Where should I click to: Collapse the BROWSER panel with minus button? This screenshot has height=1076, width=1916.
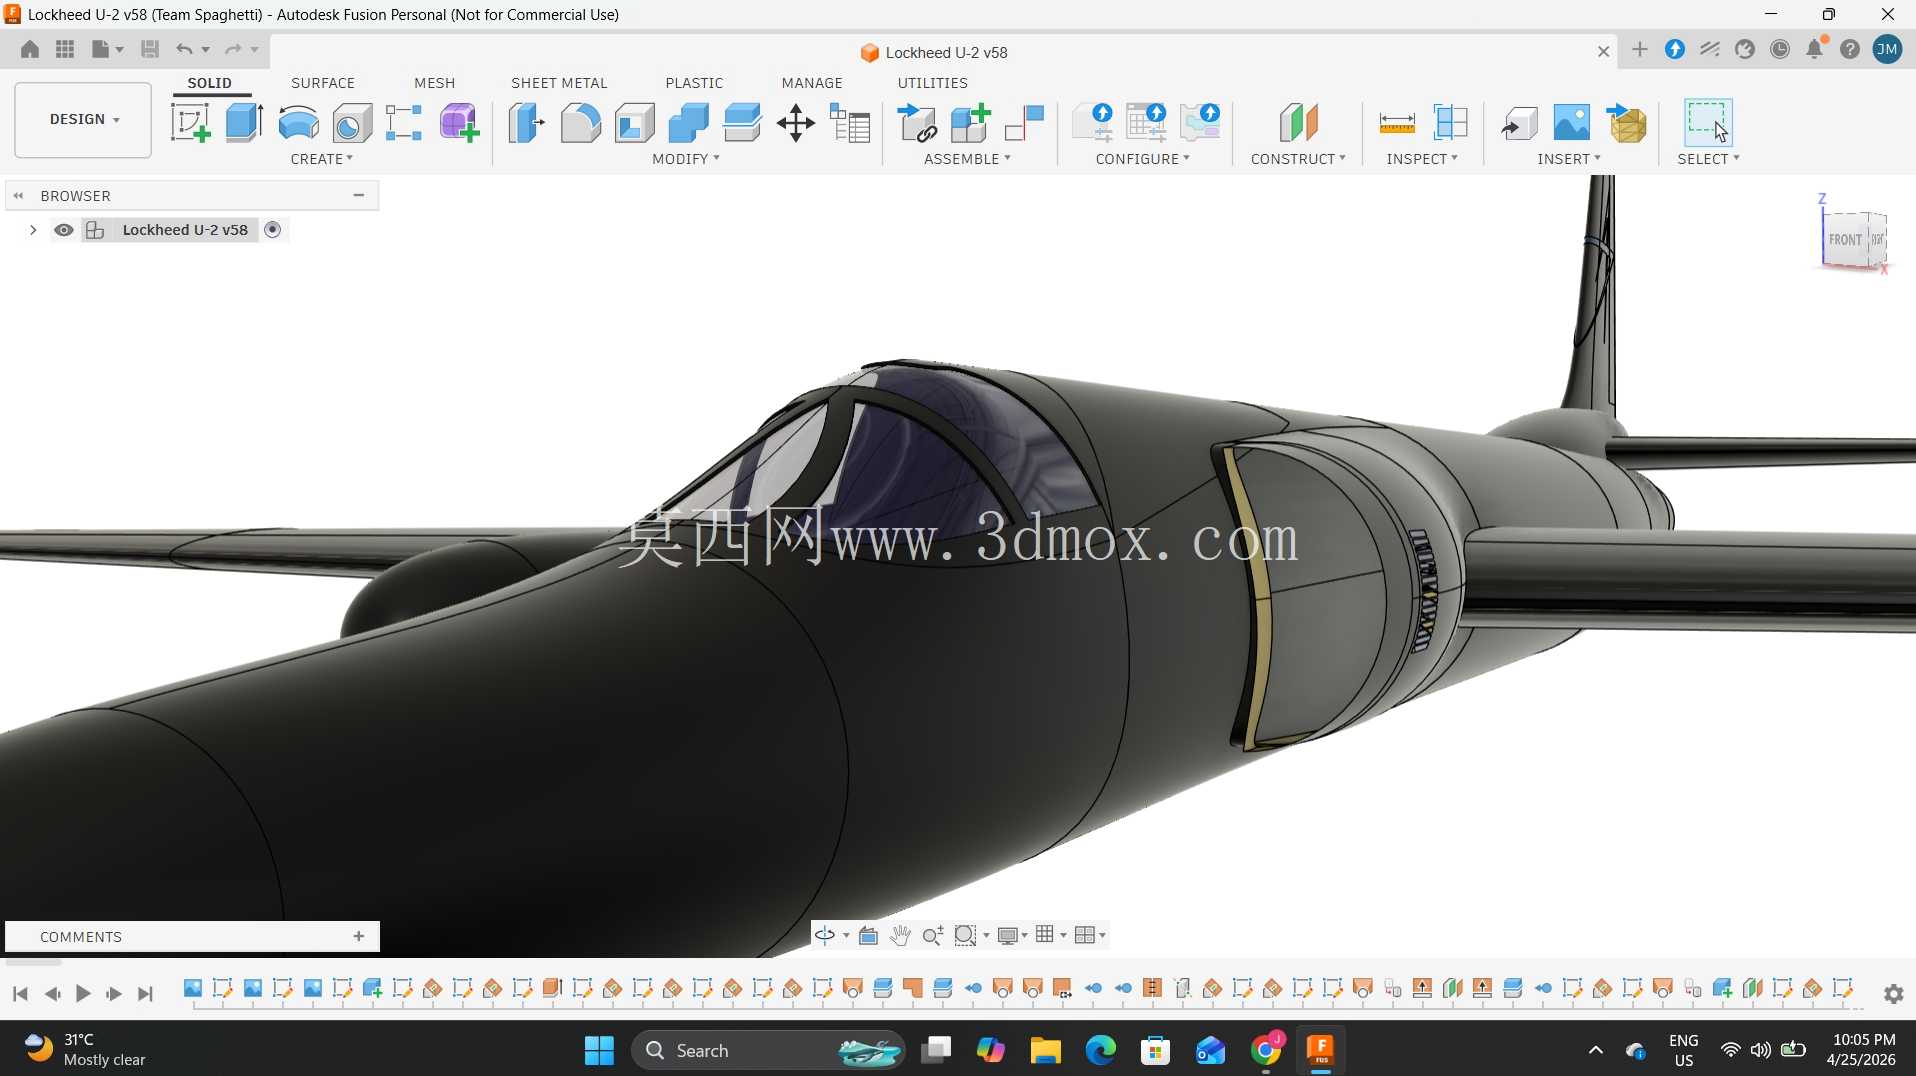coord(358,195)
